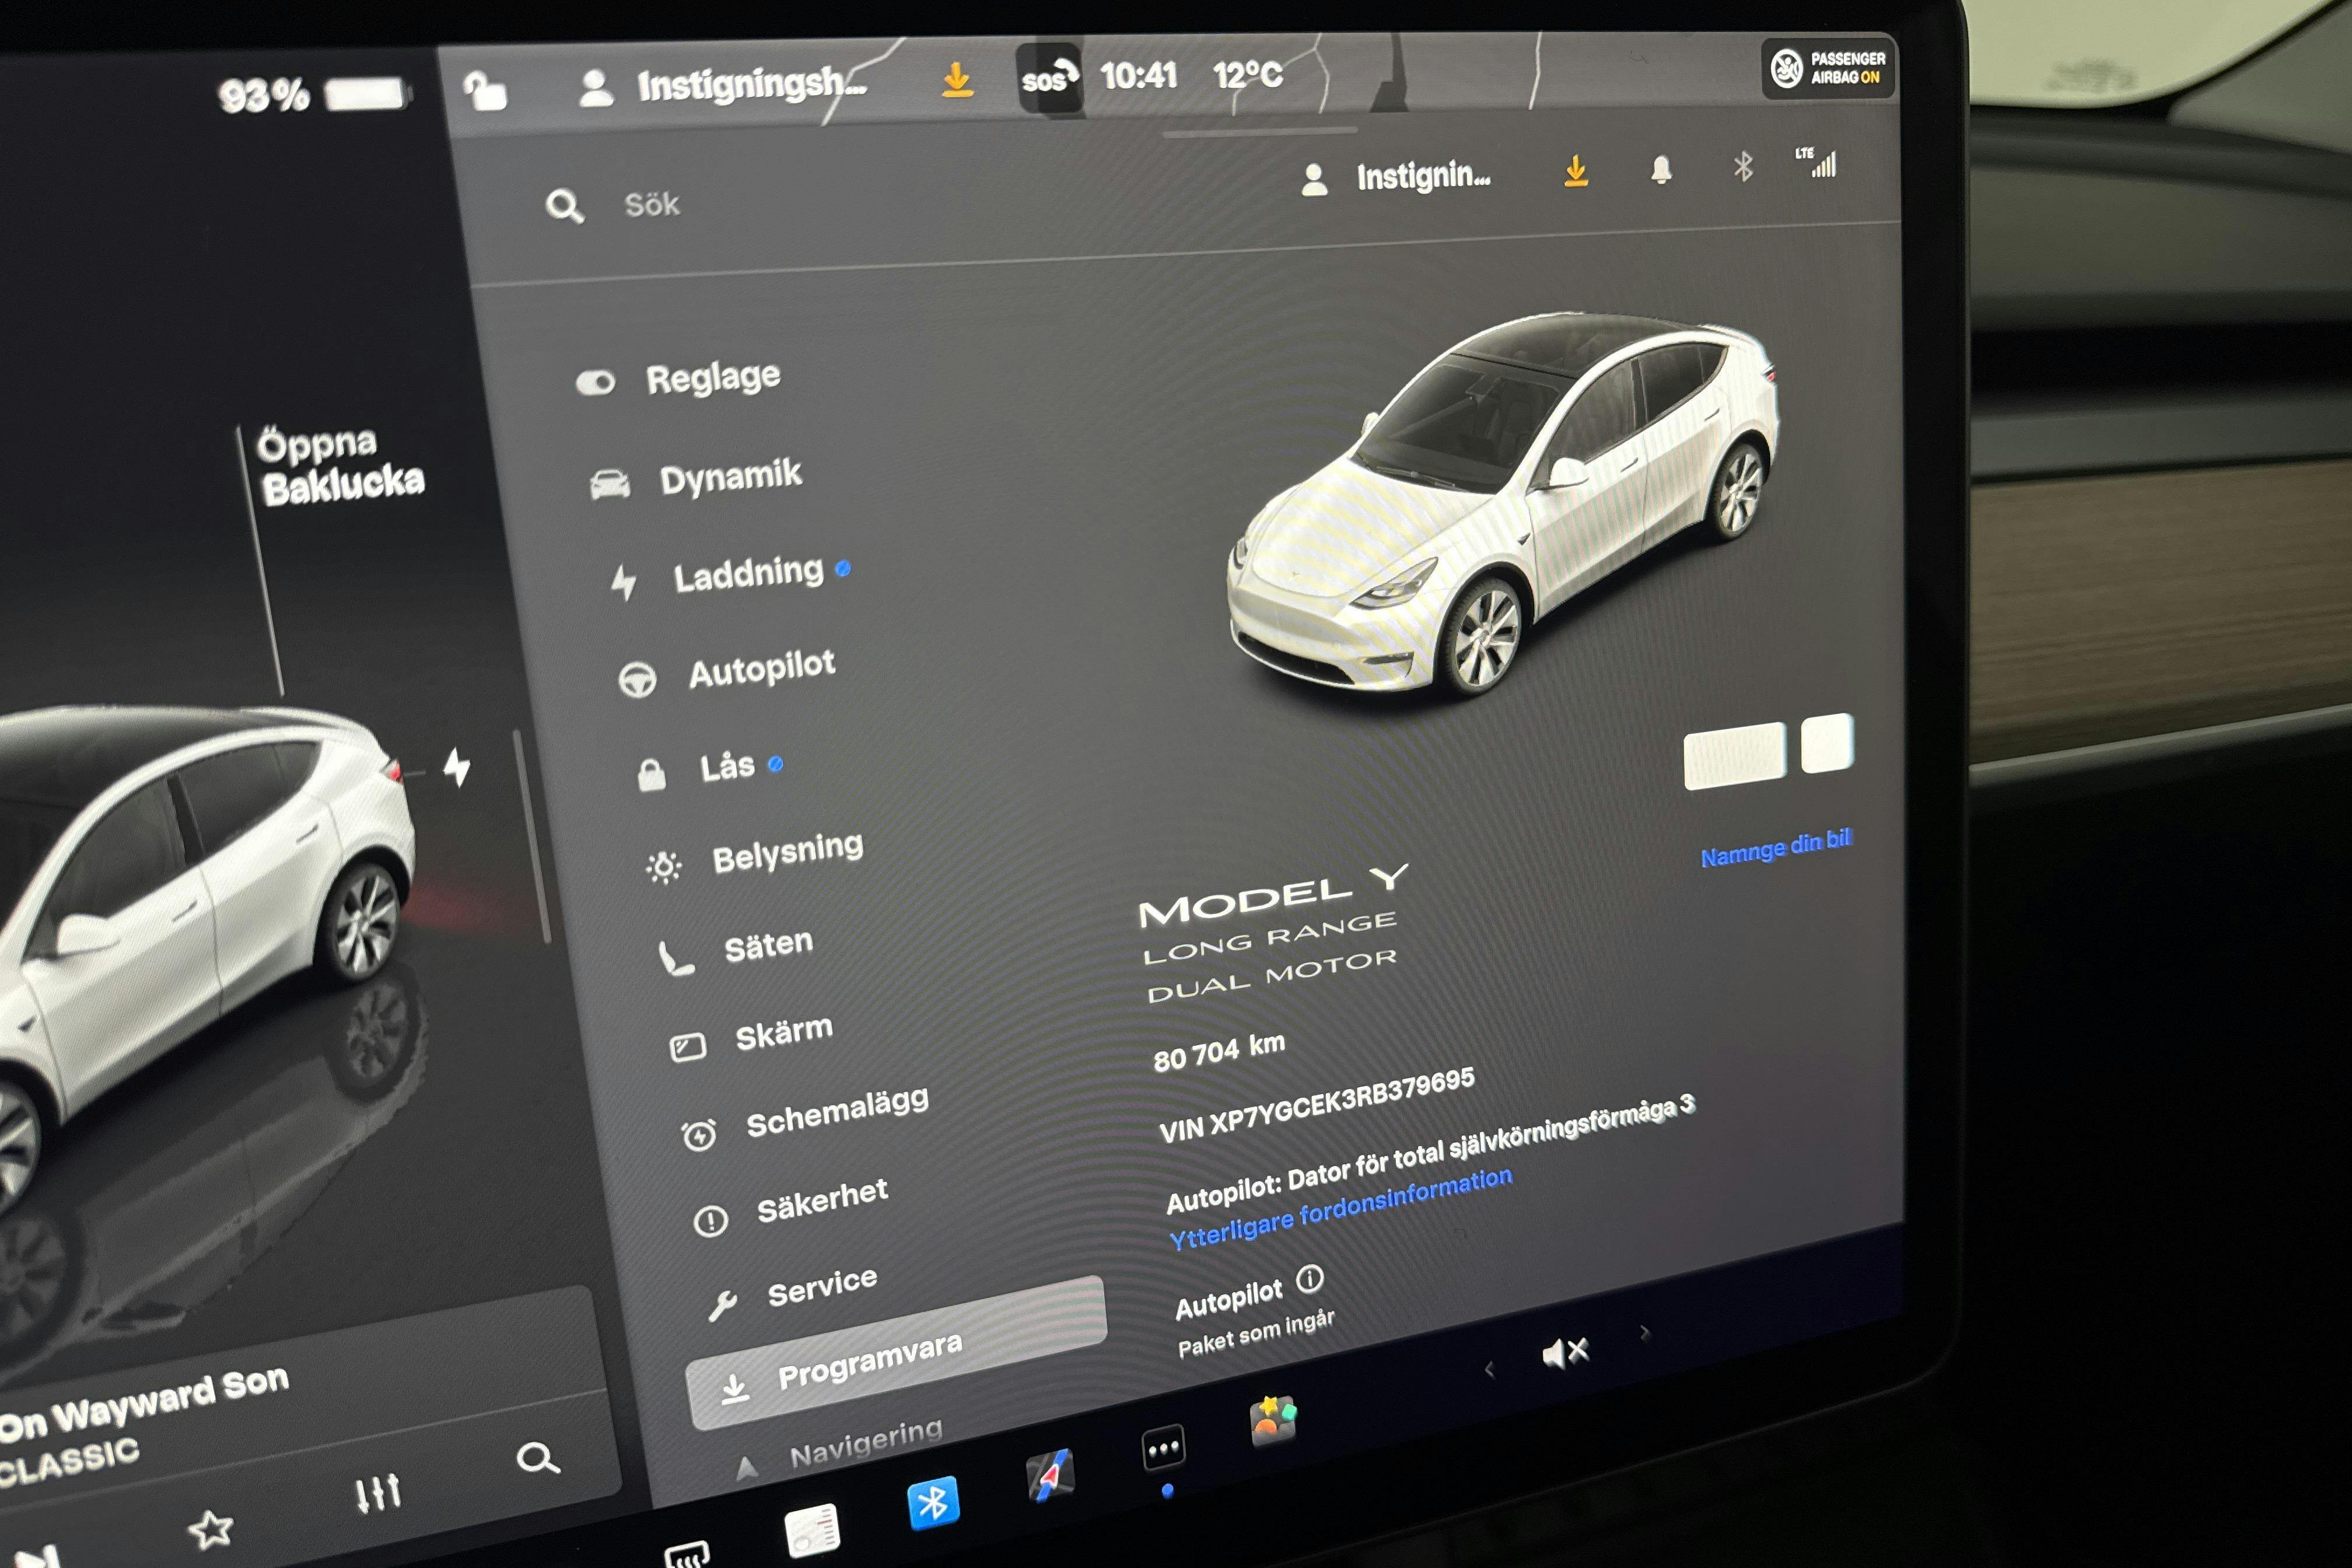Toggle the muted volume speaker icon

1565,1353
